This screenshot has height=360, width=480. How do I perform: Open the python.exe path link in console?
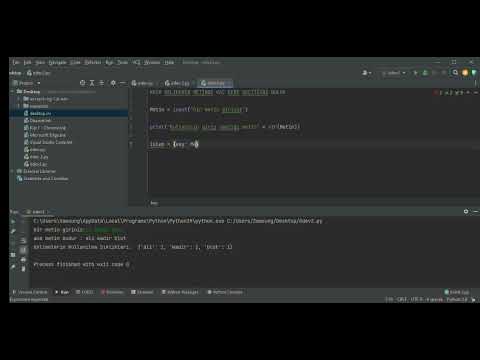coord(129,221)
